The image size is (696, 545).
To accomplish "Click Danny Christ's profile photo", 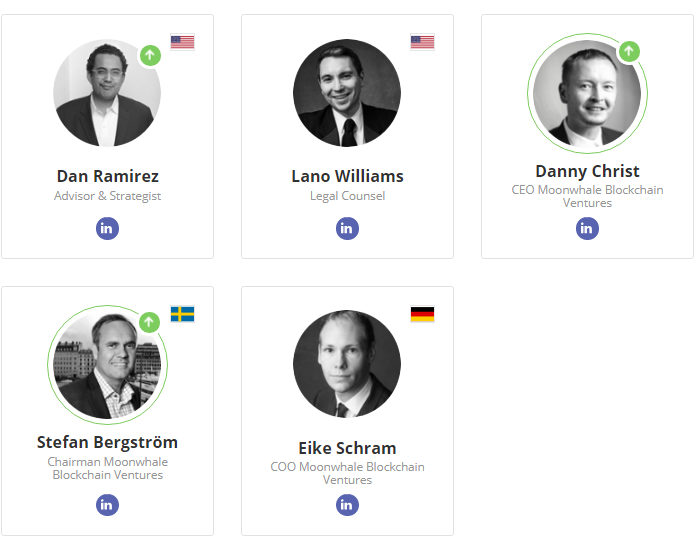I will pos(585,95).
